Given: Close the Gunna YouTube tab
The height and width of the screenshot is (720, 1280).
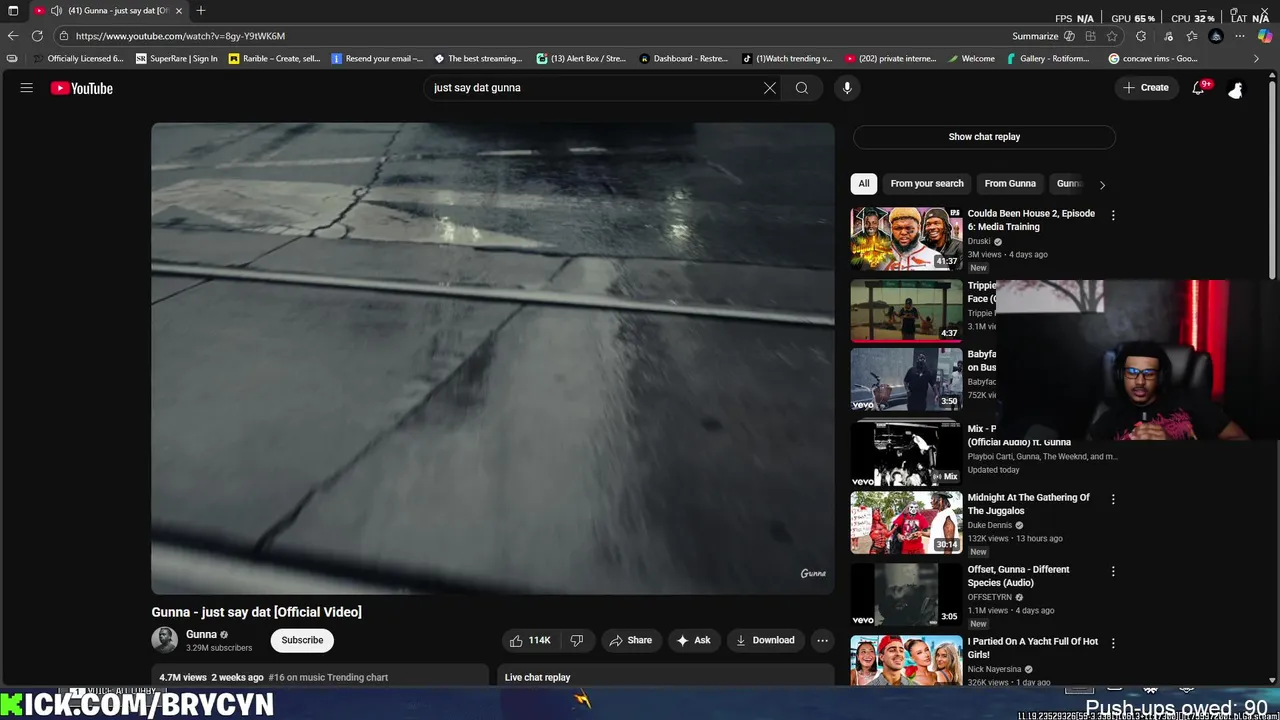Looking at the screenshot, I should coord(179,11).
